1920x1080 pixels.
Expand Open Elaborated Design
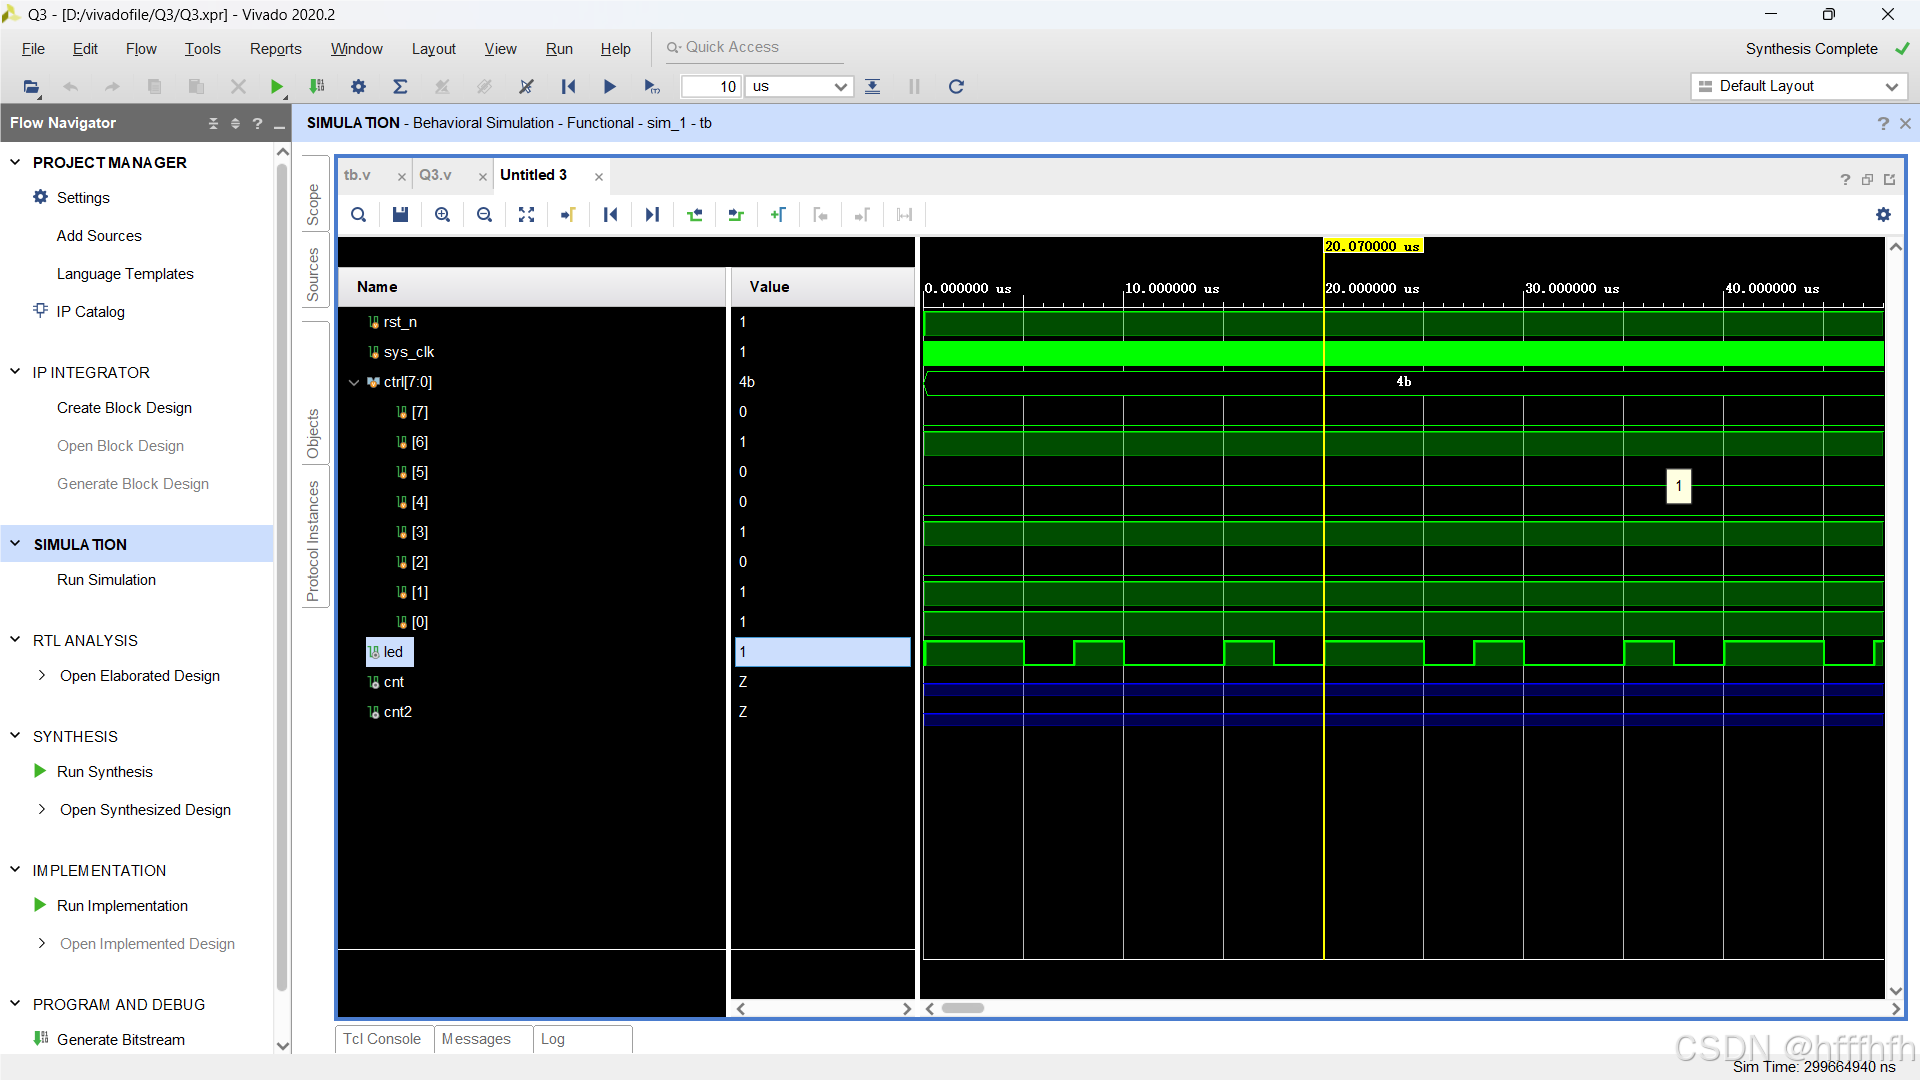point(41,676)
